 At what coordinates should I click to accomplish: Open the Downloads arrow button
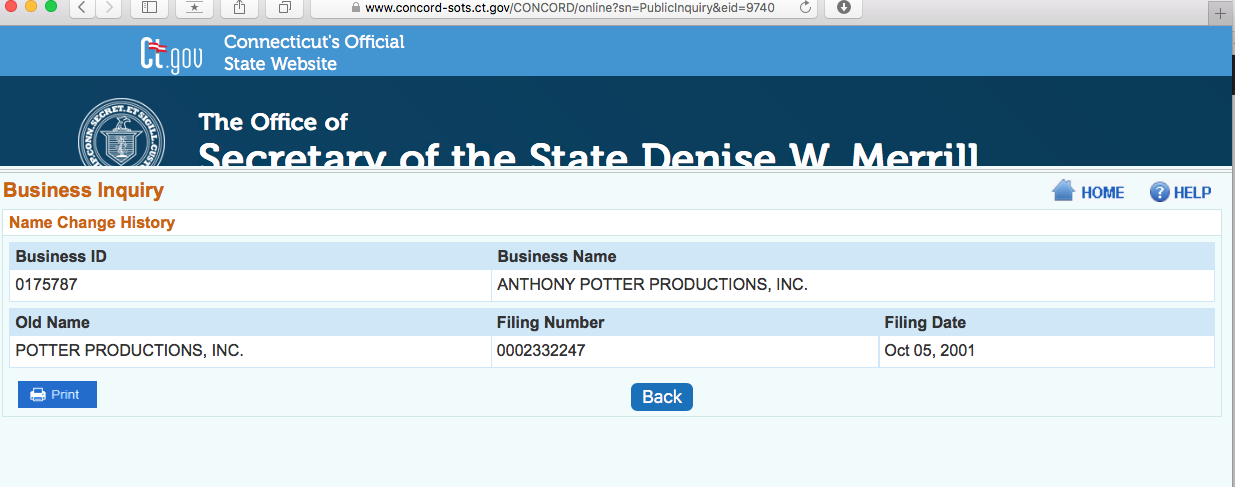[843, 8]
